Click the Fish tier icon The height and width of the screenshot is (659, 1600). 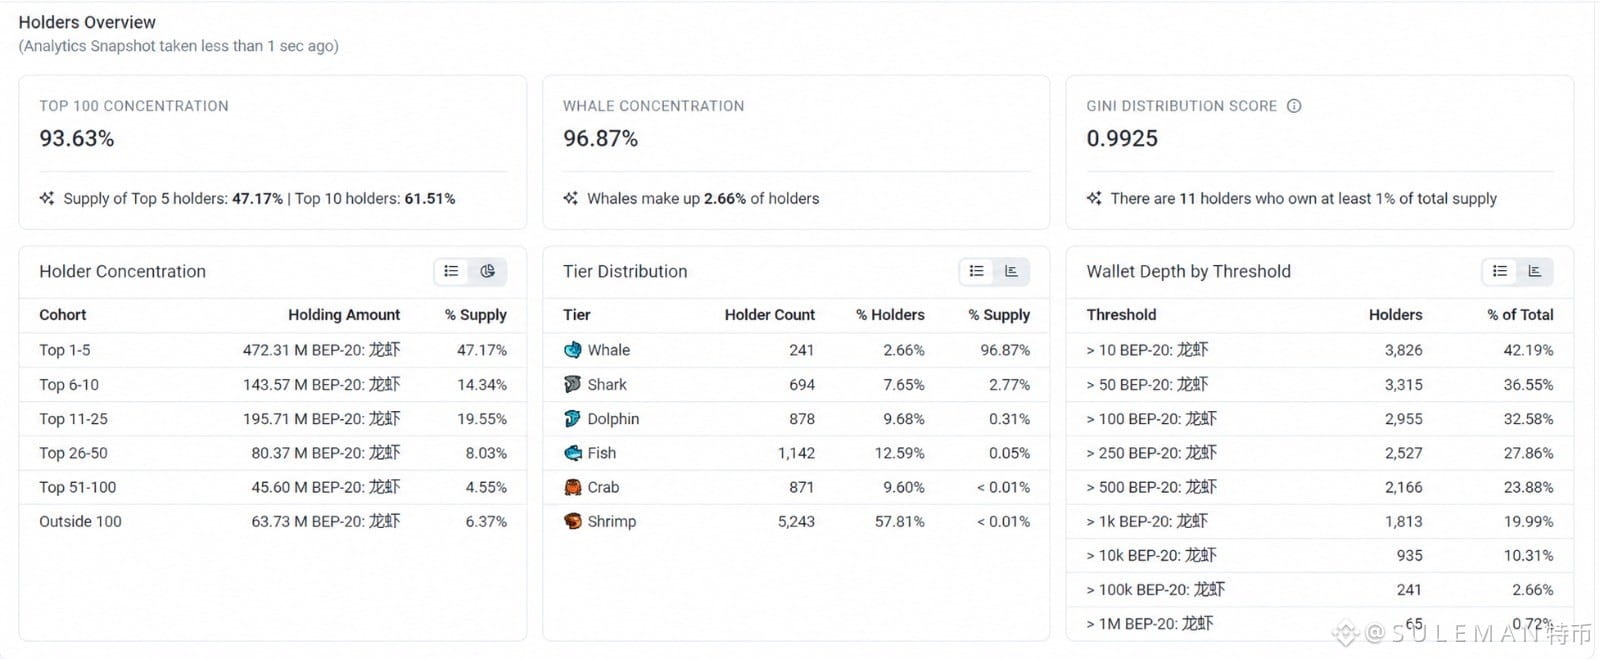pos(573,453)
